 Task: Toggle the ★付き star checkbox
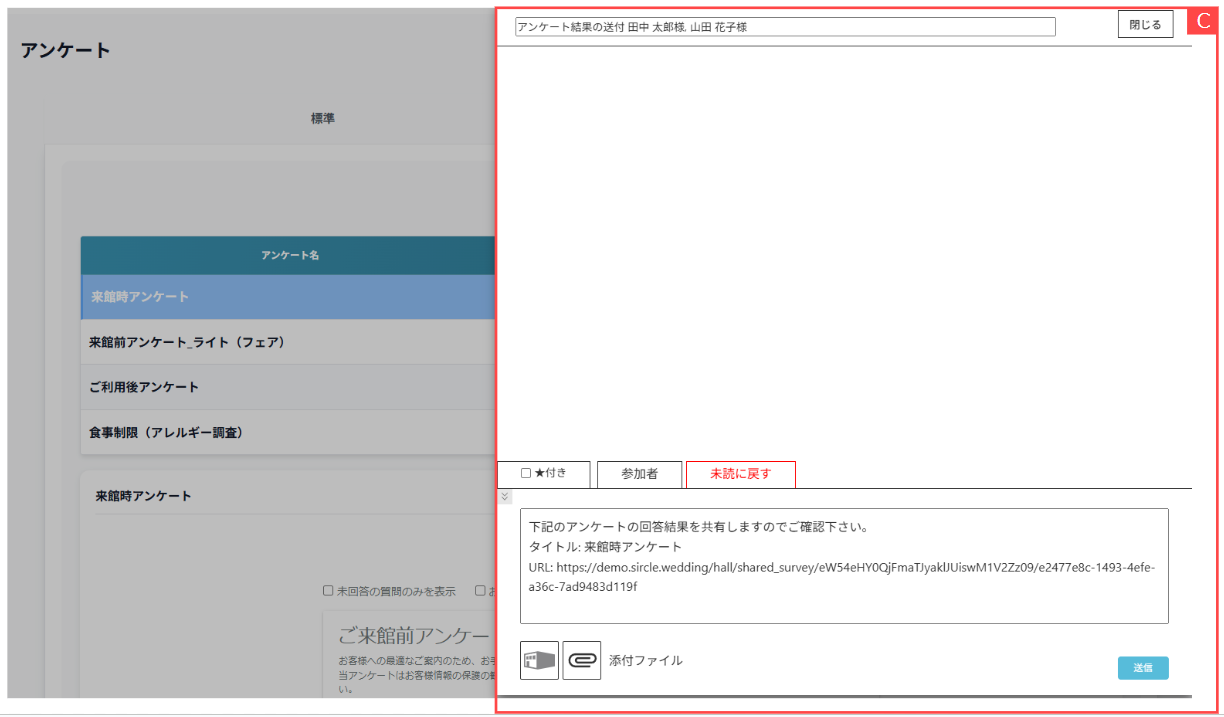526,474
